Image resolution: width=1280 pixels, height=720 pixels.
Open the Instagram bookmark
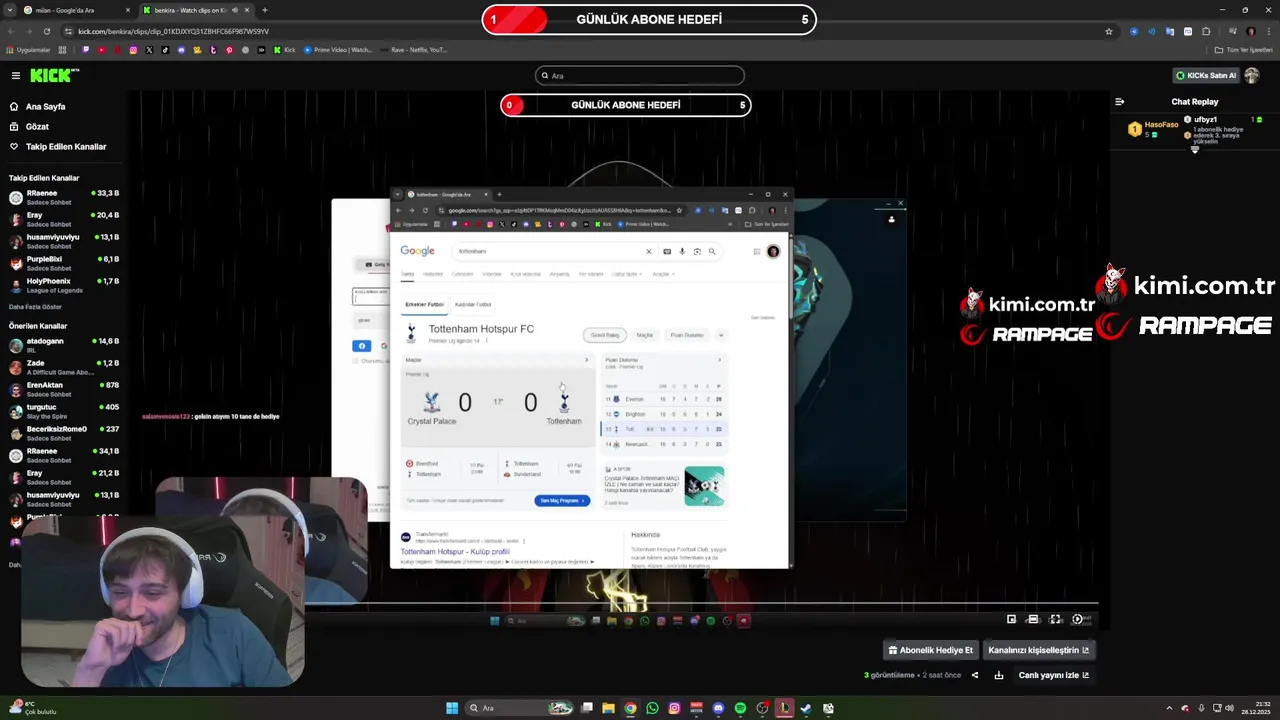pos(133,50)
